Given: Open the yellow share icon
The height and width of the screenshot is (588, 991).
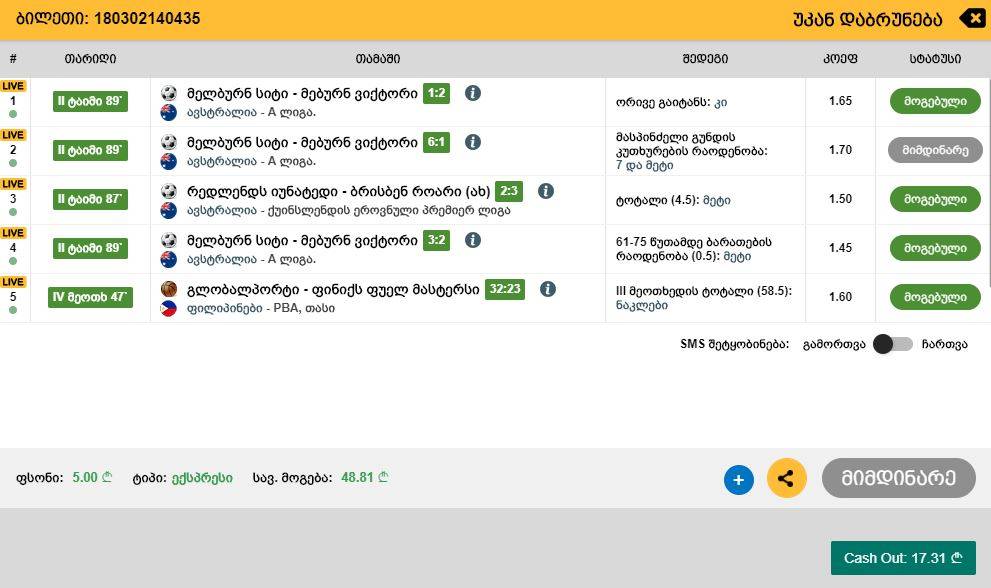Looking at the screenshot, I should pos(787,479).
